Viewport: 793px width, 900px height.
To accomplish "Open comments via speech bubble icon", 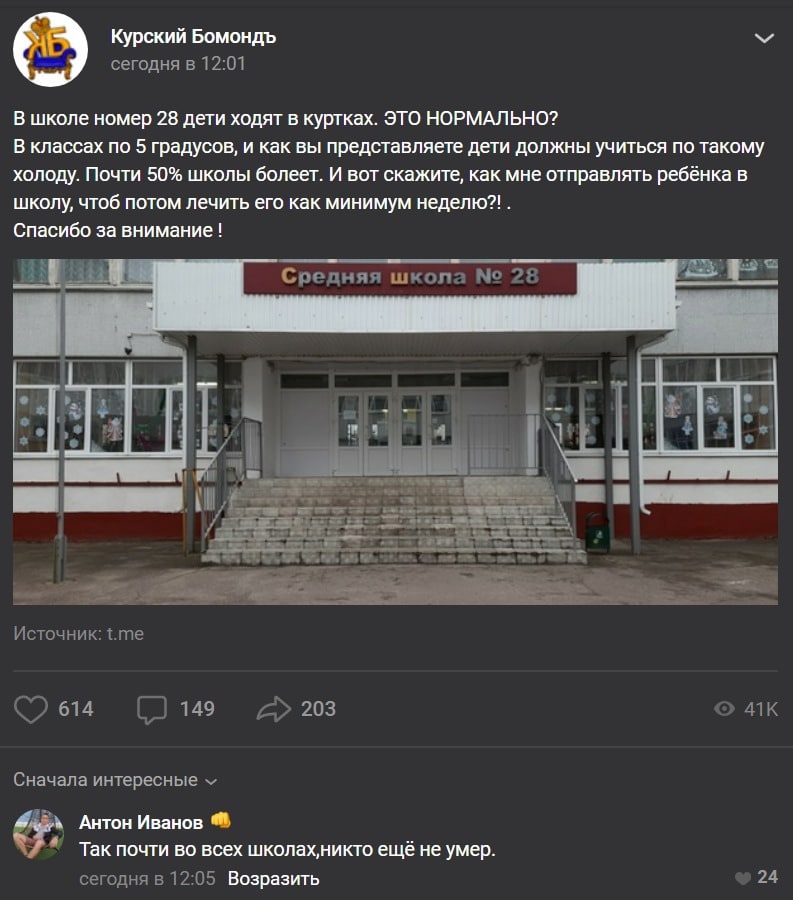I will [152, 709].
